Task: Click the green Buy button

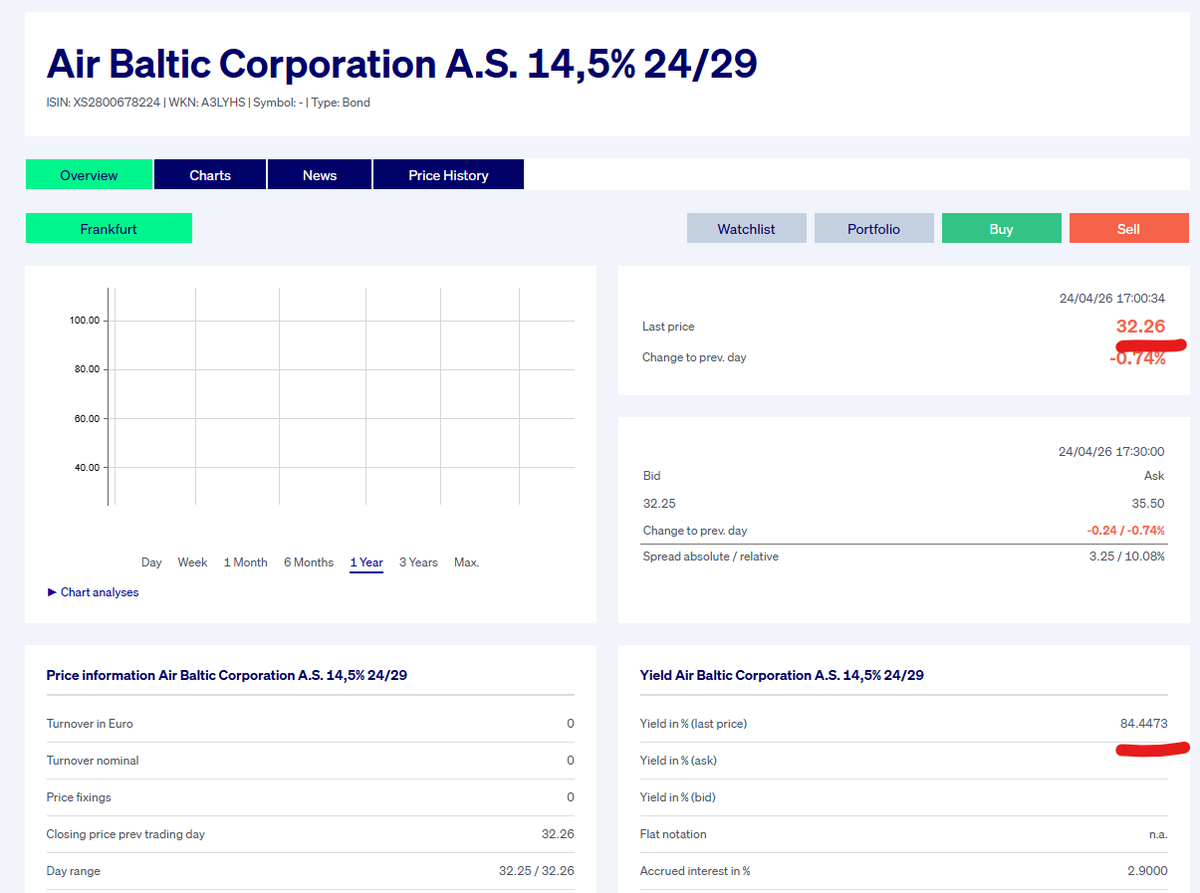Action: point(1001,229)
